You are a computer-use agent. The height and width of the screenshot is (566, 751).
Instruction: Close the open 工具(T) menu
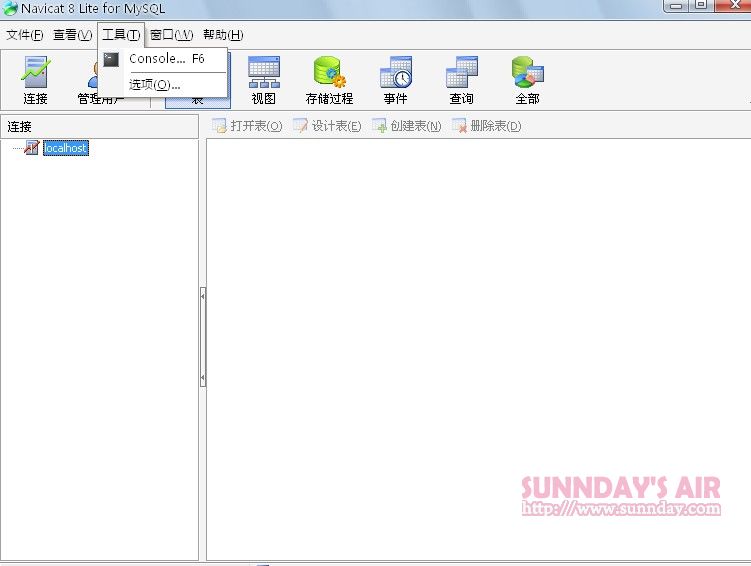tap(121, 35)
